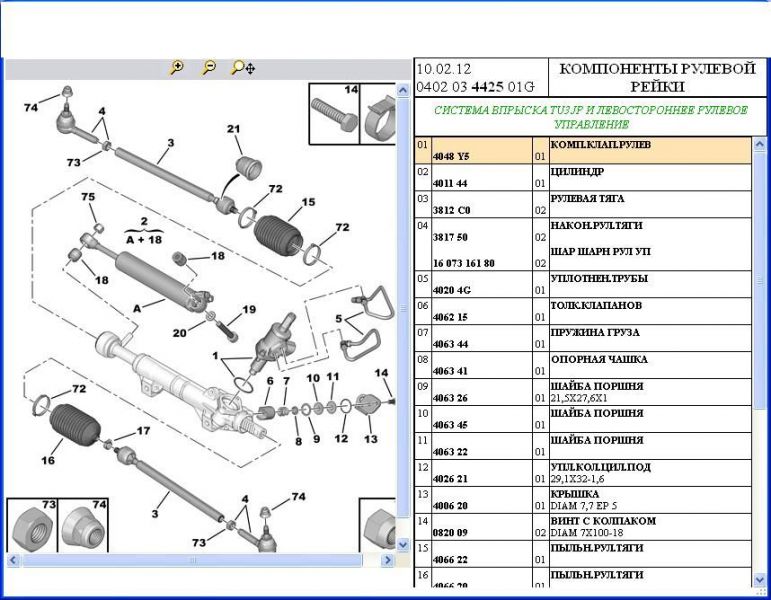Click the zoom in magnifier icon

click(x=177, y=68)
